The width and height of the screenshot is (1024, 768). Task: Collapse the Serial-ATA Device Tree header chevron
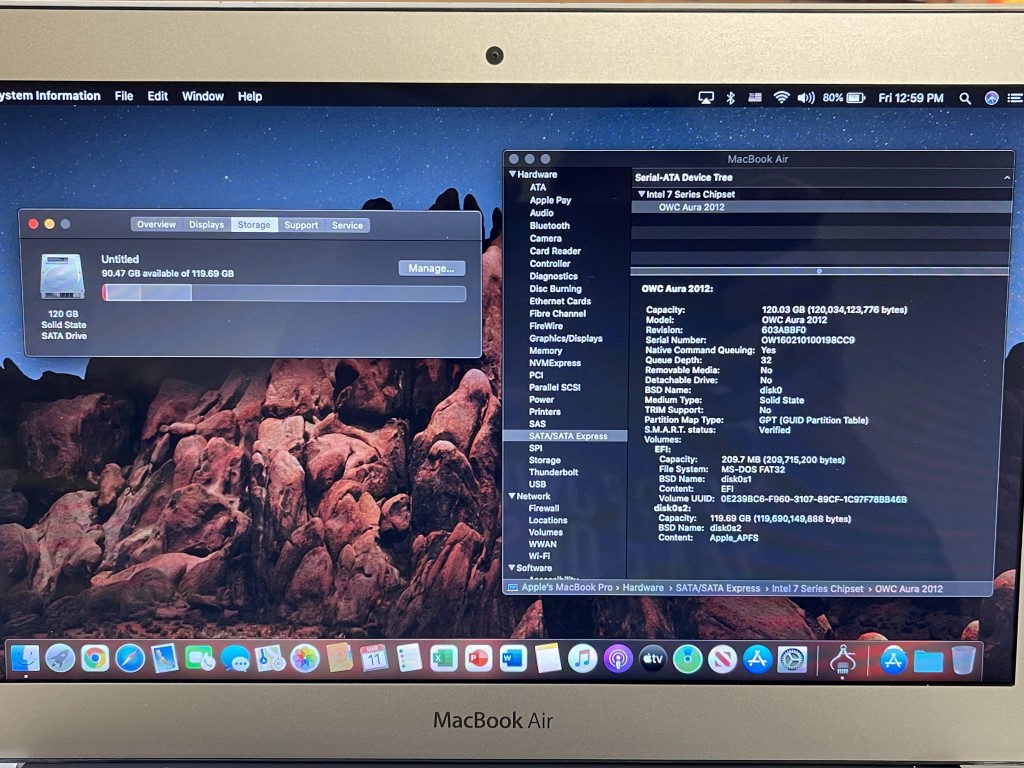(x=1007, y=177)
